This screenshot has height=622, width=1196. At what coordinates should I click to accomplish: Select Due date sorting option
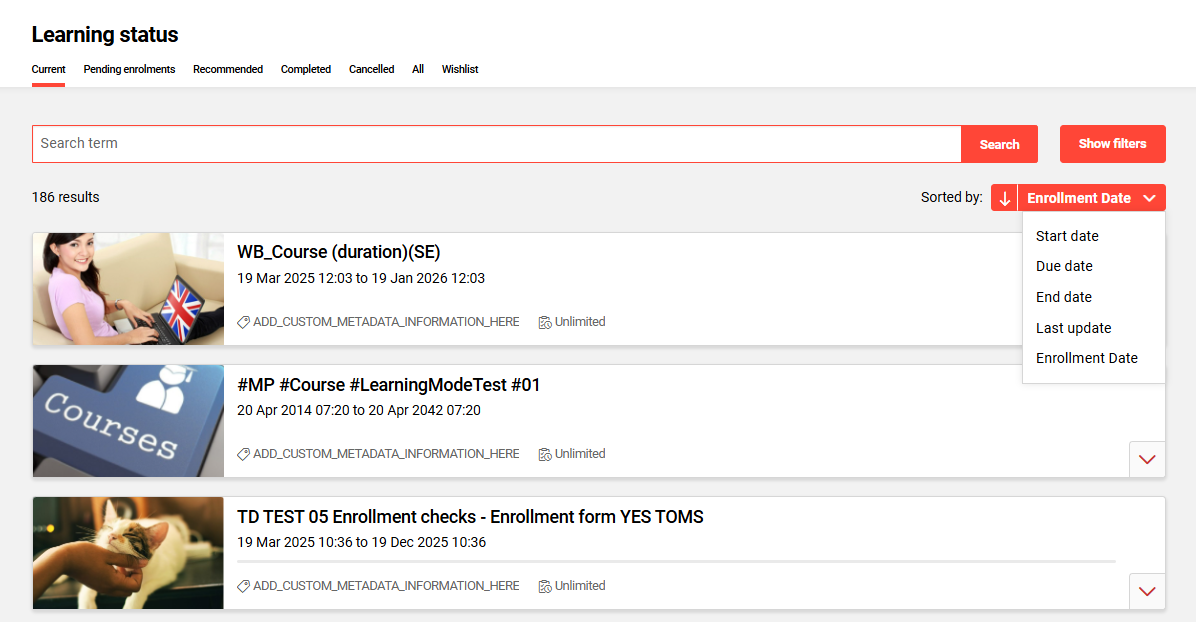pos(1064,266)
